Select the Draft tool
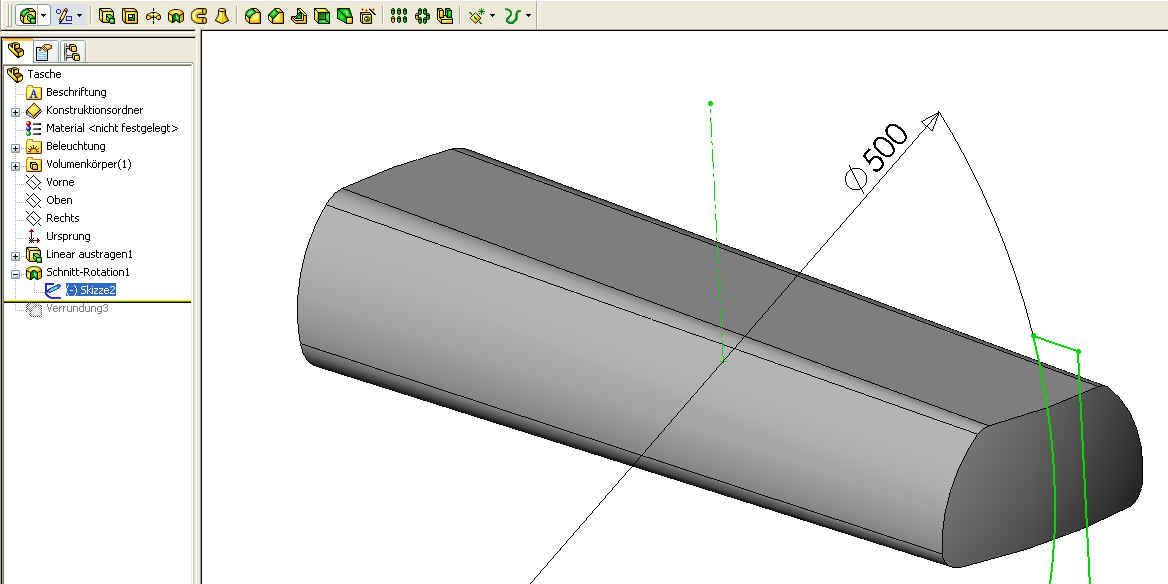1168x584 pixels. (345, 16)
